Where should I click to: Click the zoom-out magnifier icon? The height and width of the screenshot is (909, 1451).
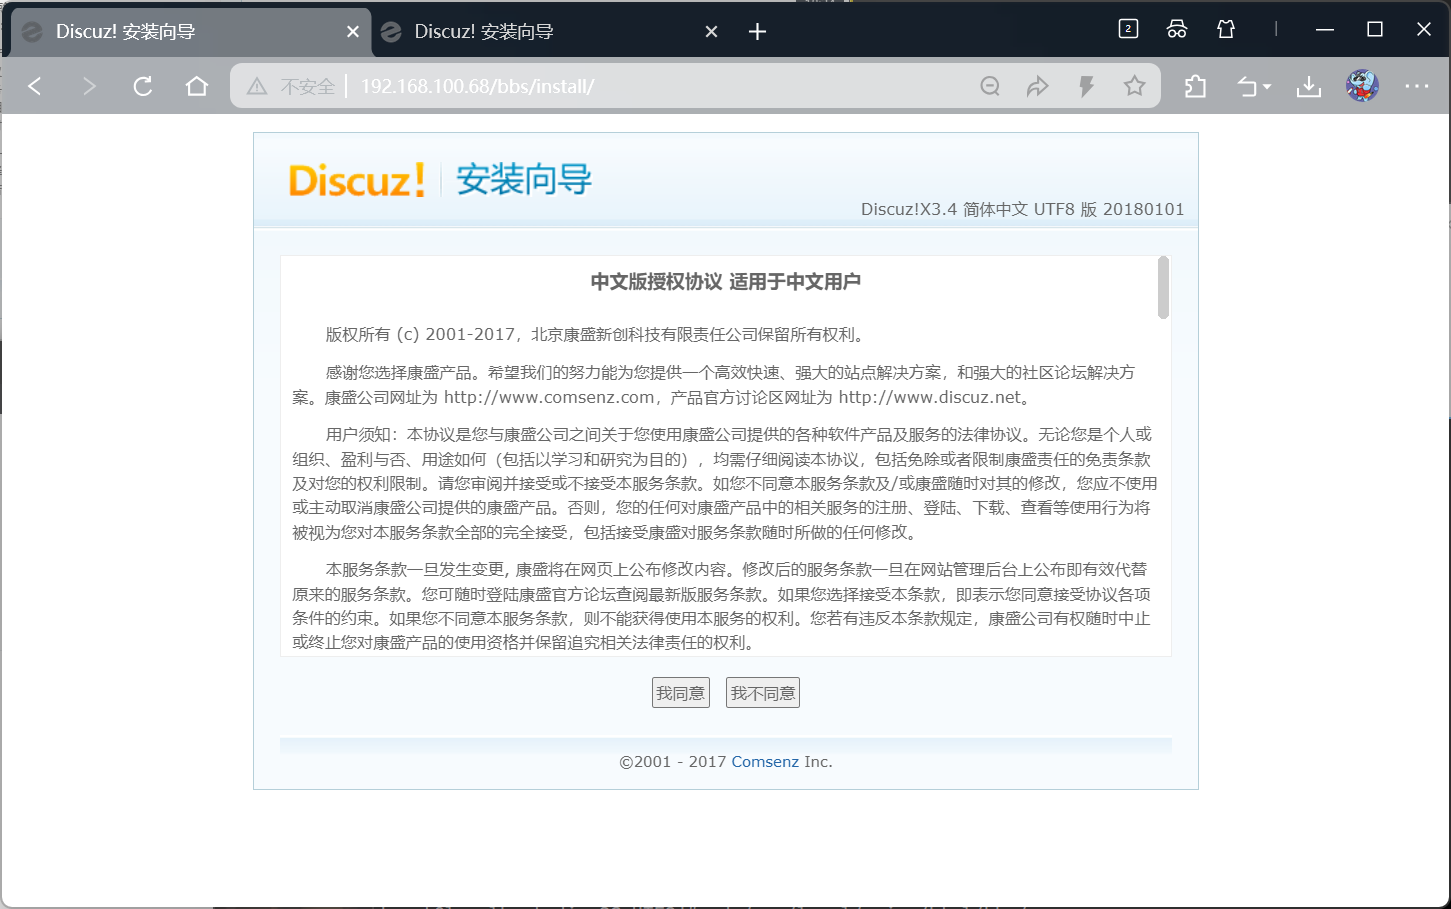tap(990, 86)
